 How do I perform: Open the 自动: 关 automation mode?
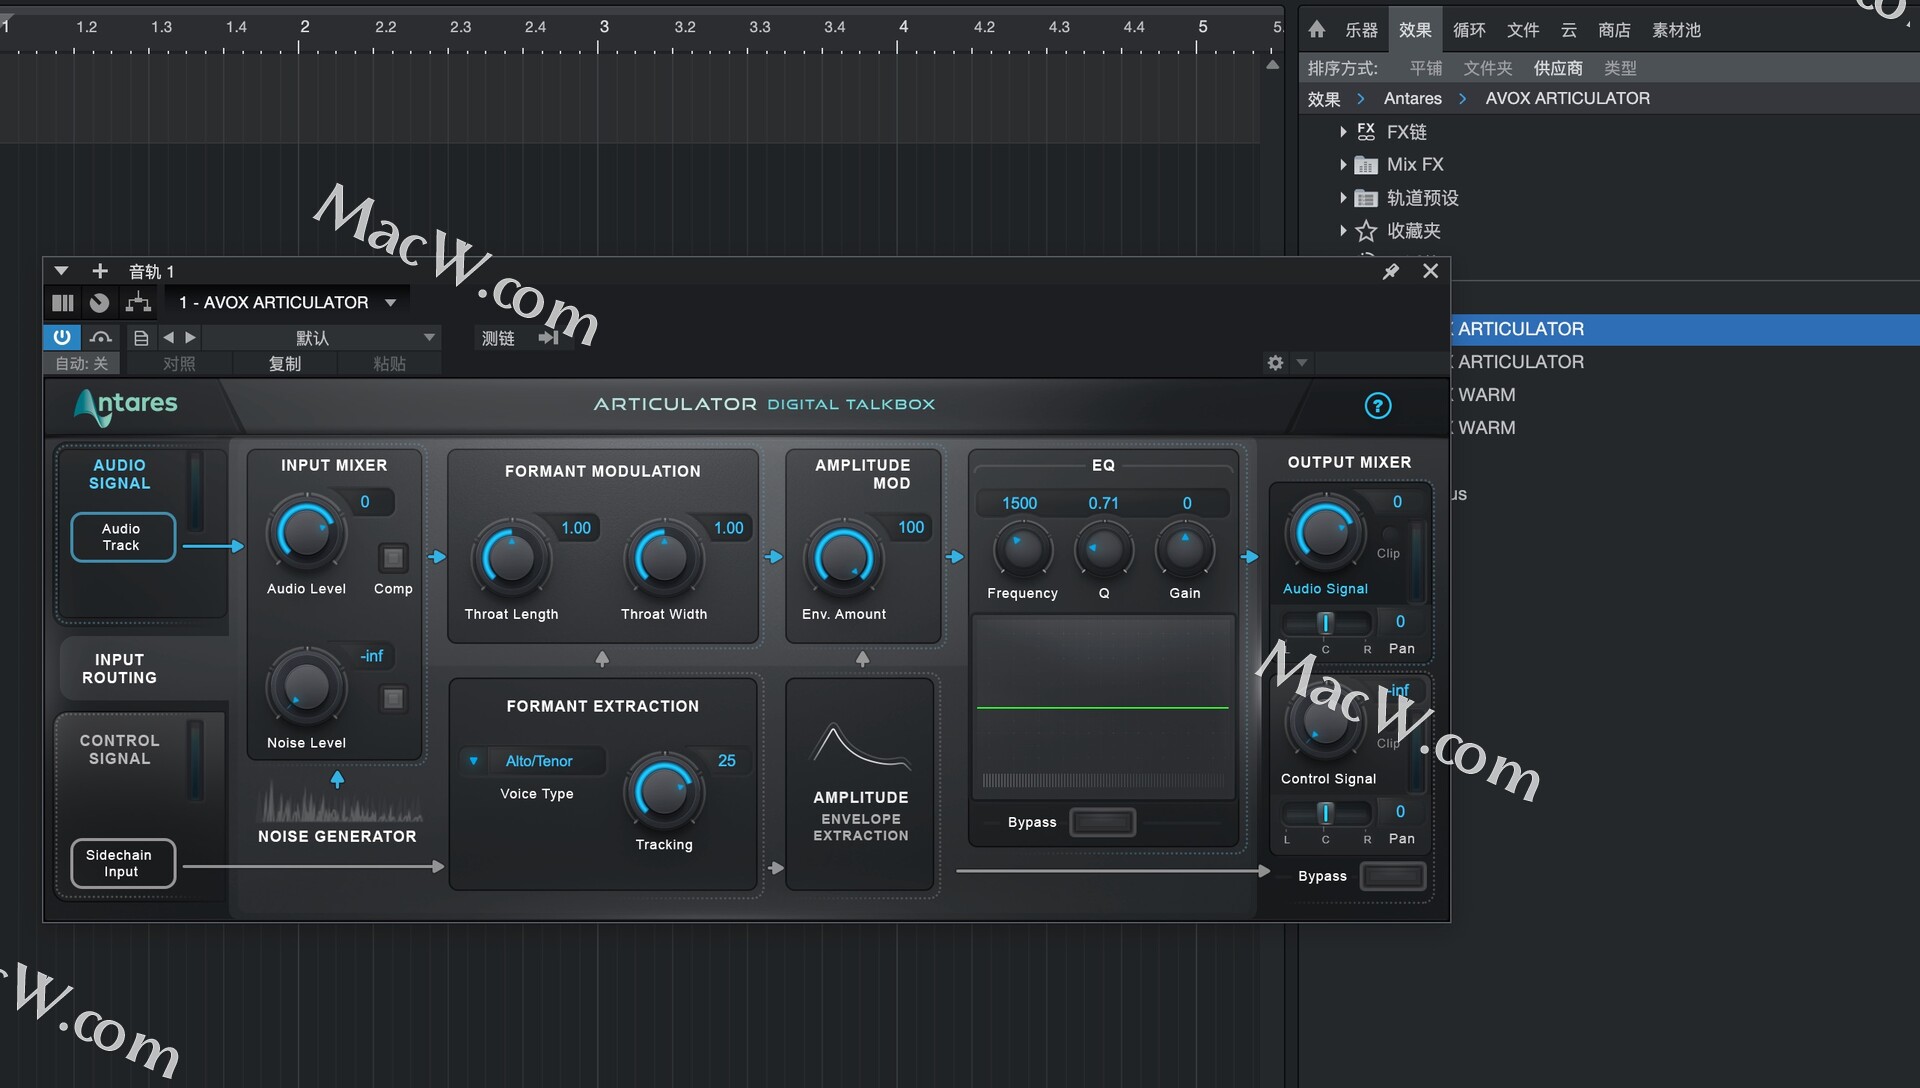point(81,364)
